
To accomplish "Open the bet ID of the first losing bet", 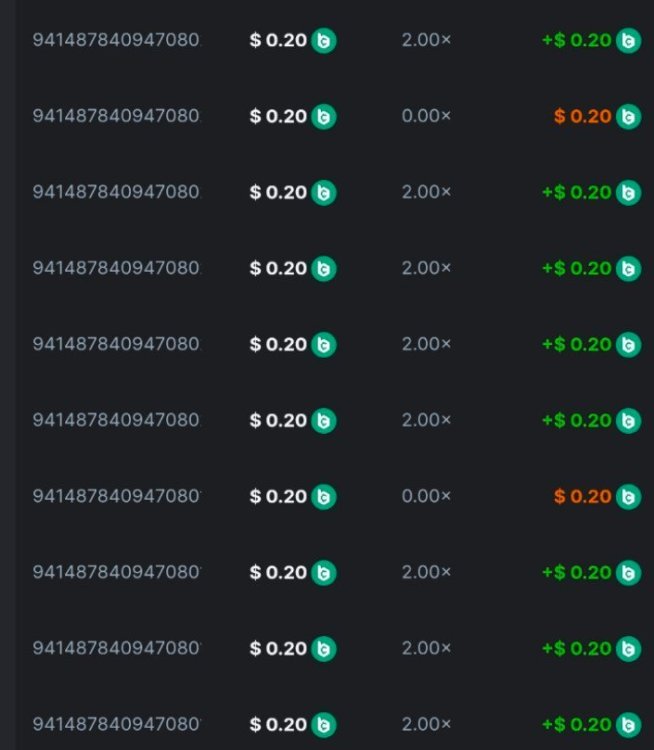I will 116,117.
